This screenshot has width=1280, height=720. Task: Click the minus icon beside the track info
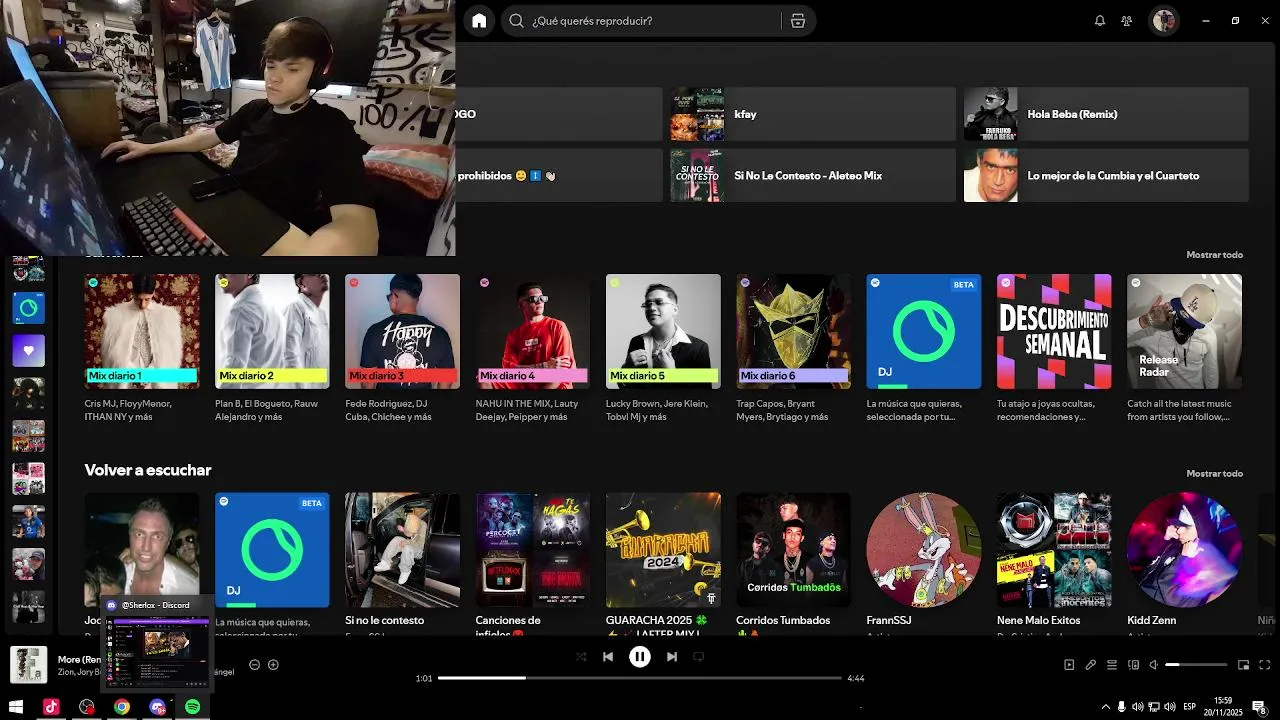pyautogui.click(x=254, y=665)
